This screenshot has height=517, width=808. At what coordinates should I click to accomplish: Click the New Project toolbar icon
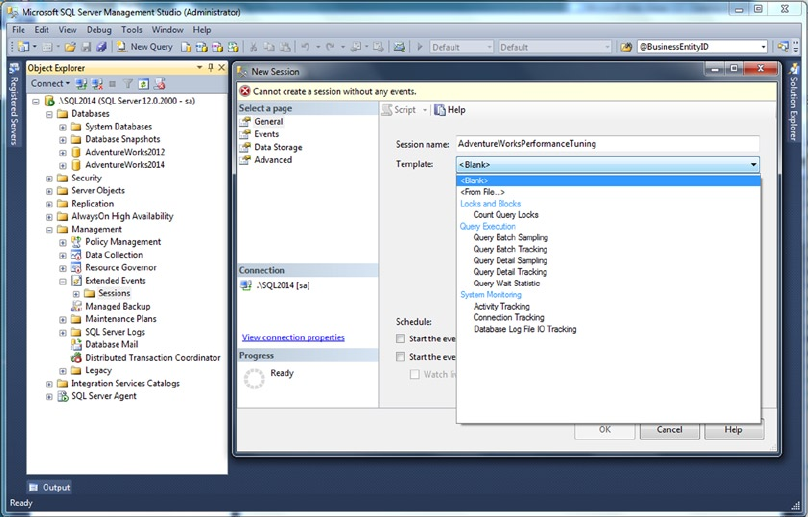(x=23, y=47)
